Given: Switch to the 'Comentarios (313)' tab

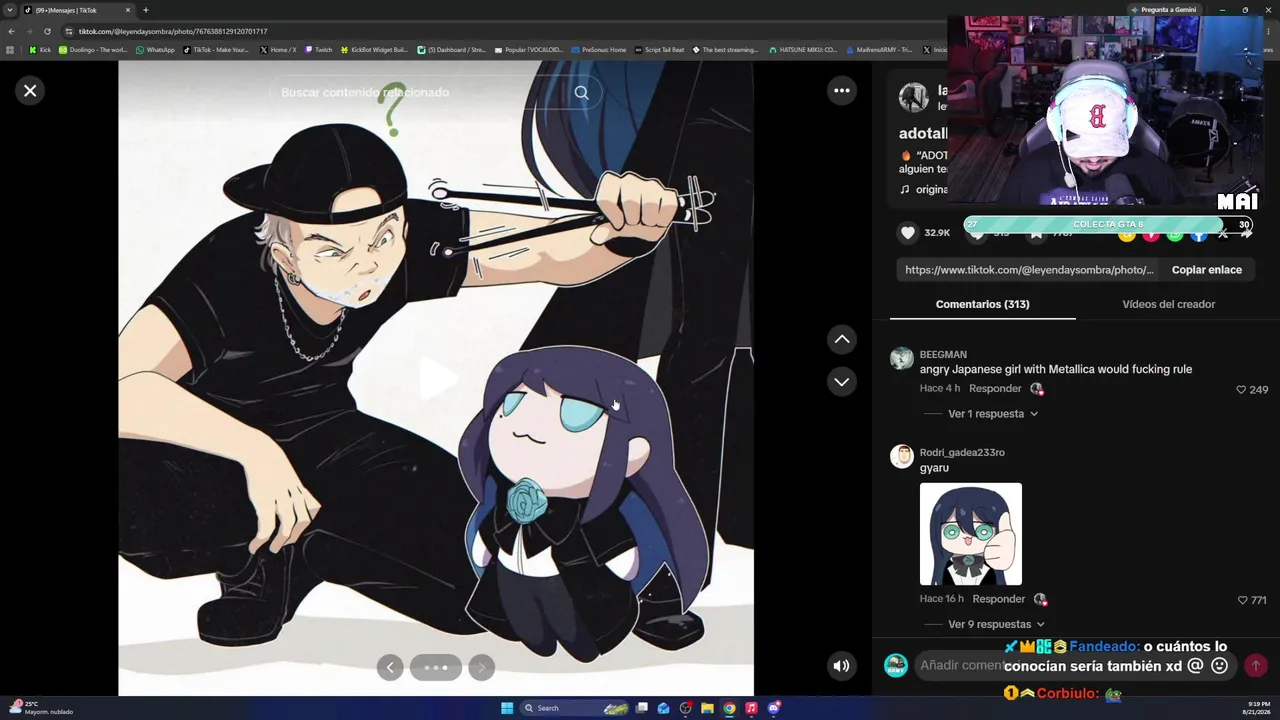Looking at the screenshot, I should [982, 304].
